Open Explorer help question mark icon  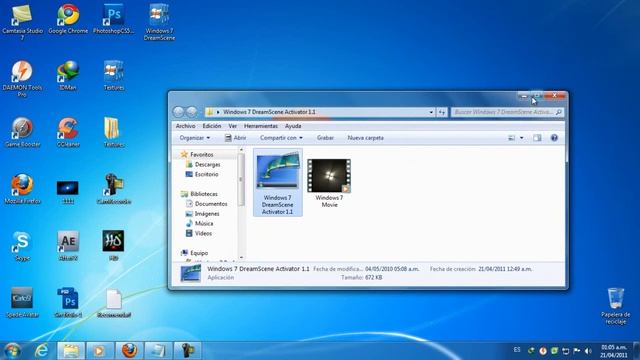click(554, 138)
